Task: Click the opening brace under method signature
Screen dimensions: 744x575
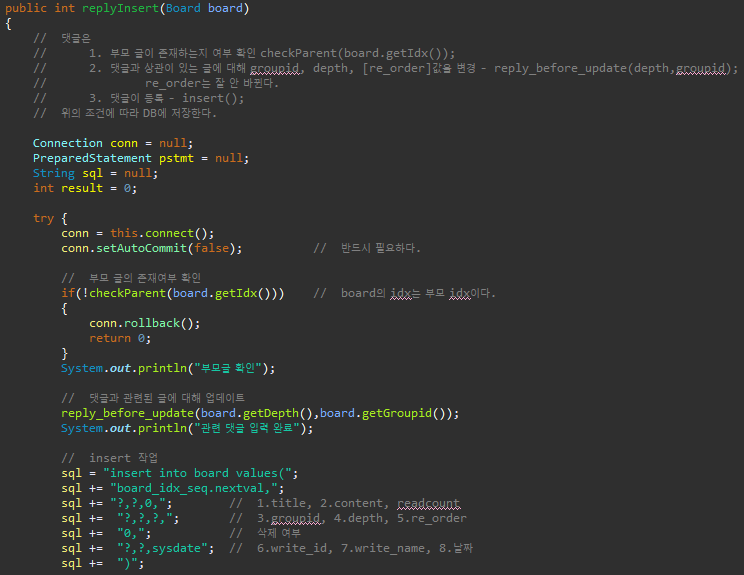Action: tap(8, 24)
